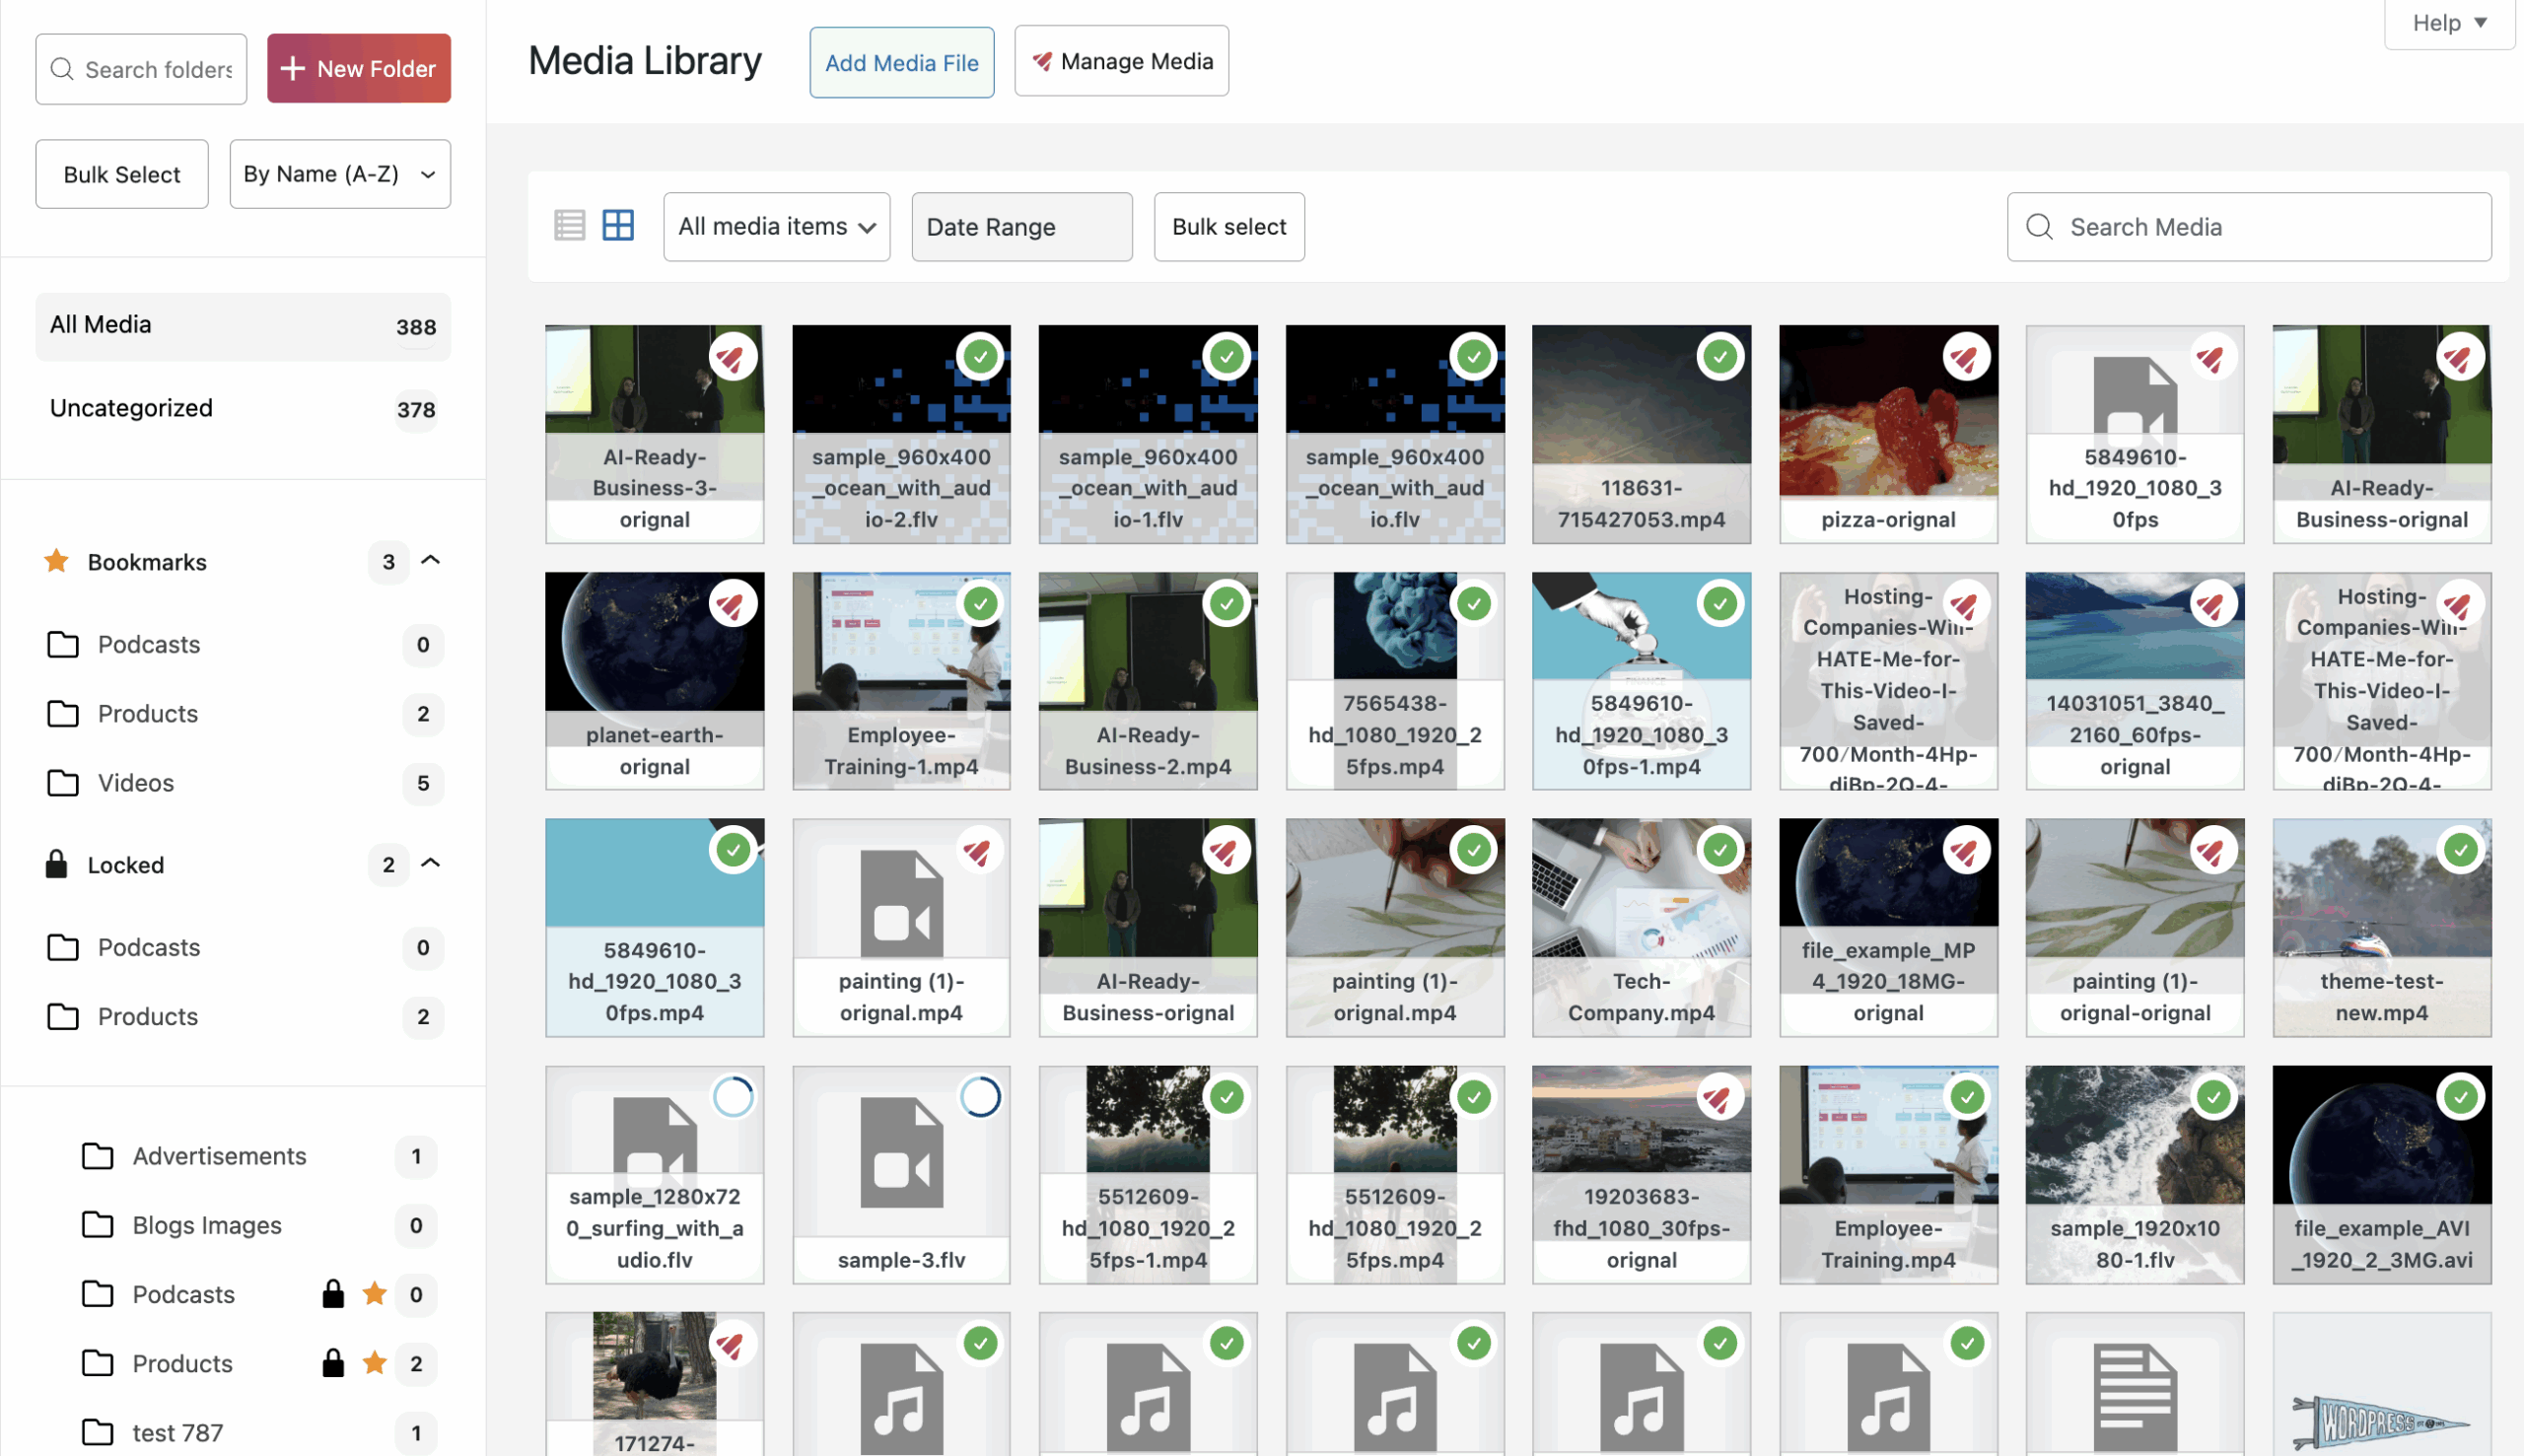Click Add Media File button
Viewport: 2524px width, 1456px height.
[x=901, y=63]
